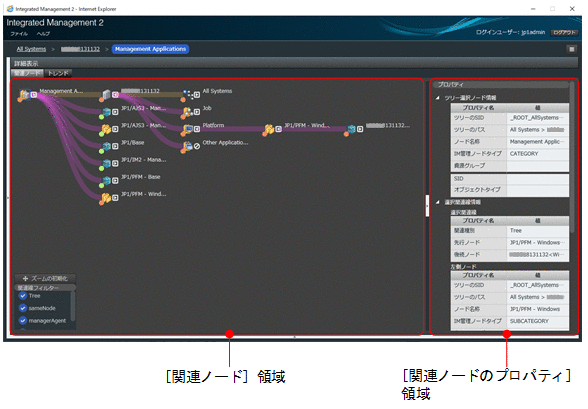The width and height of the screenshot is (588, 409).
Task: Click the ログアウト button
Action: coord(564,33)
